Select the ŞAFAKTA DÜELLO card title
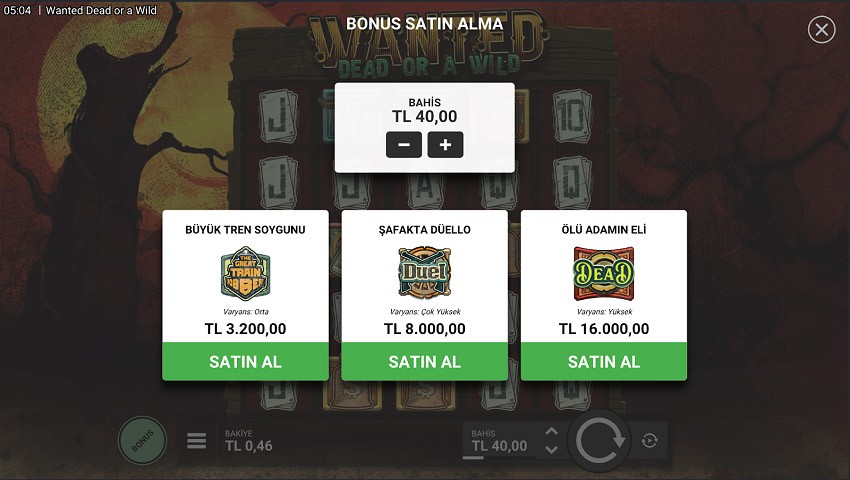The width and height of the screenshot is (850, 480). point(424,229)
